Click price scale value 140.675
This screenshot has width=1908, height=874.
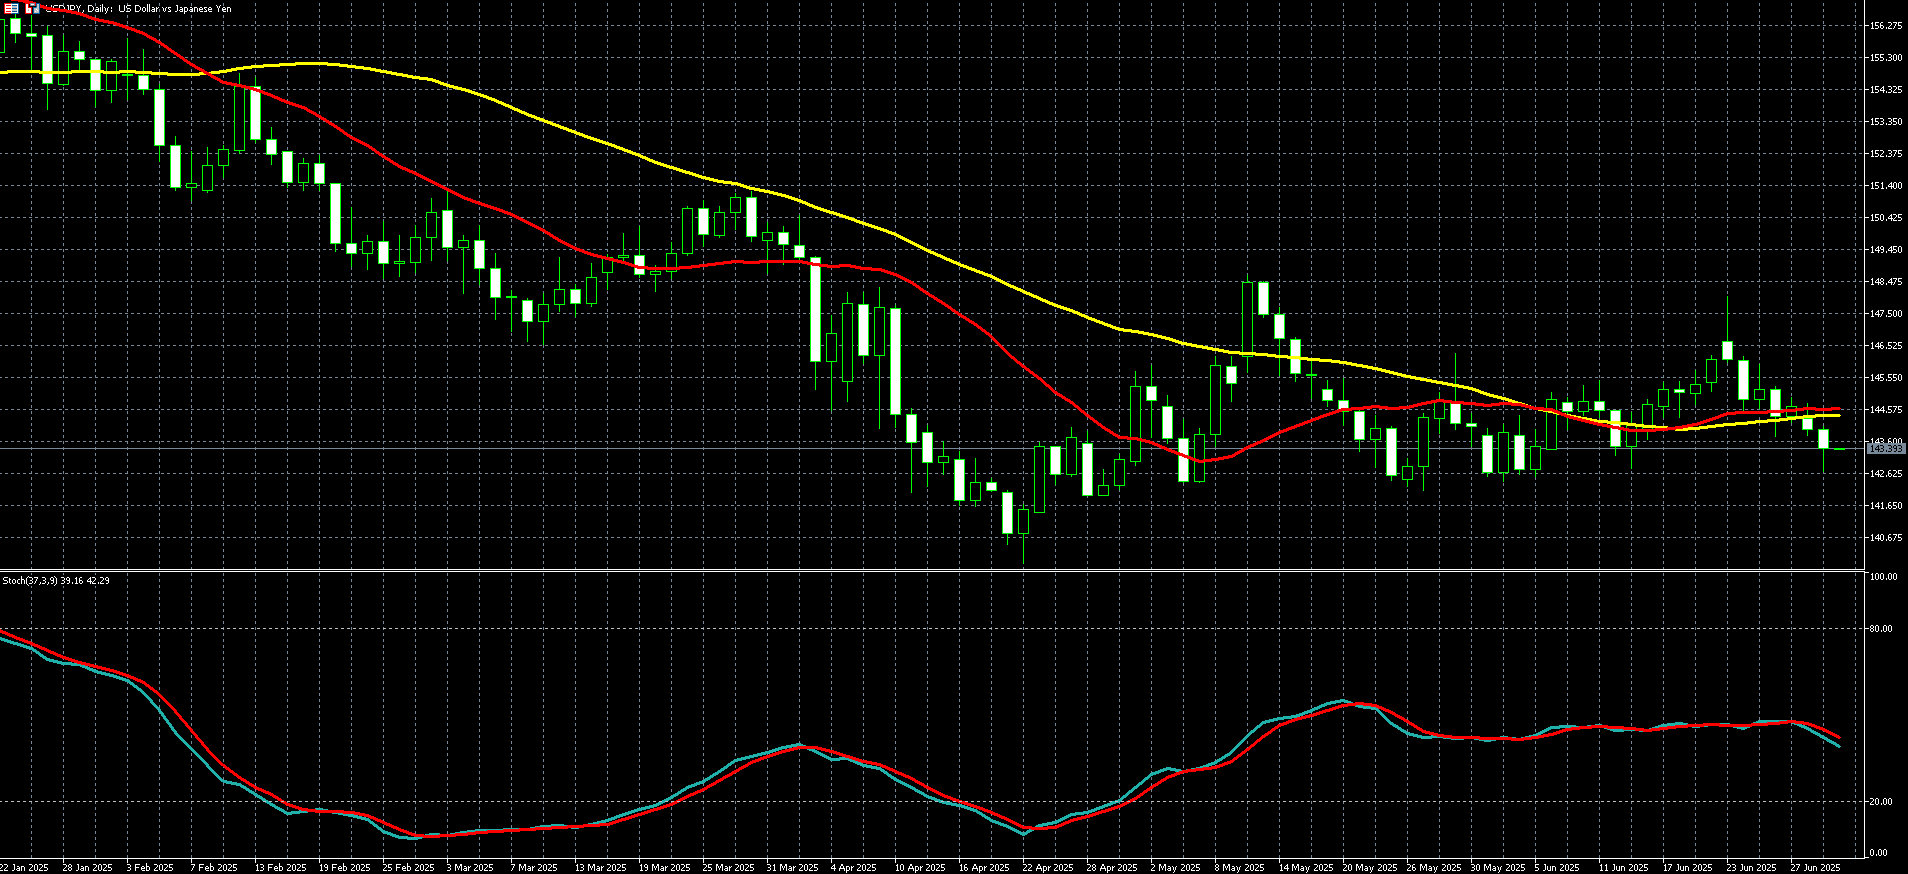point(1885,538)
